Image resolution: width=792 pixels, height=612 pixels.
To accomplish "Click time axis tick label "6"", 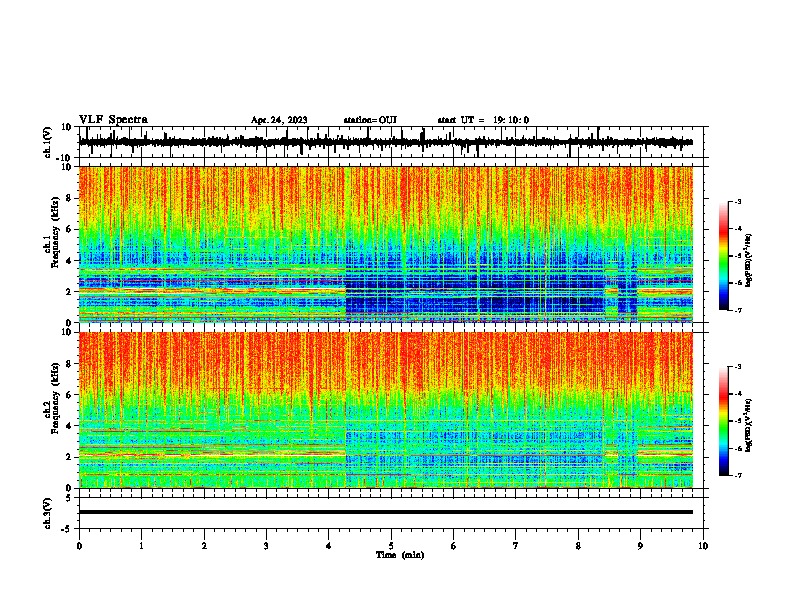I will pos(454,546).
